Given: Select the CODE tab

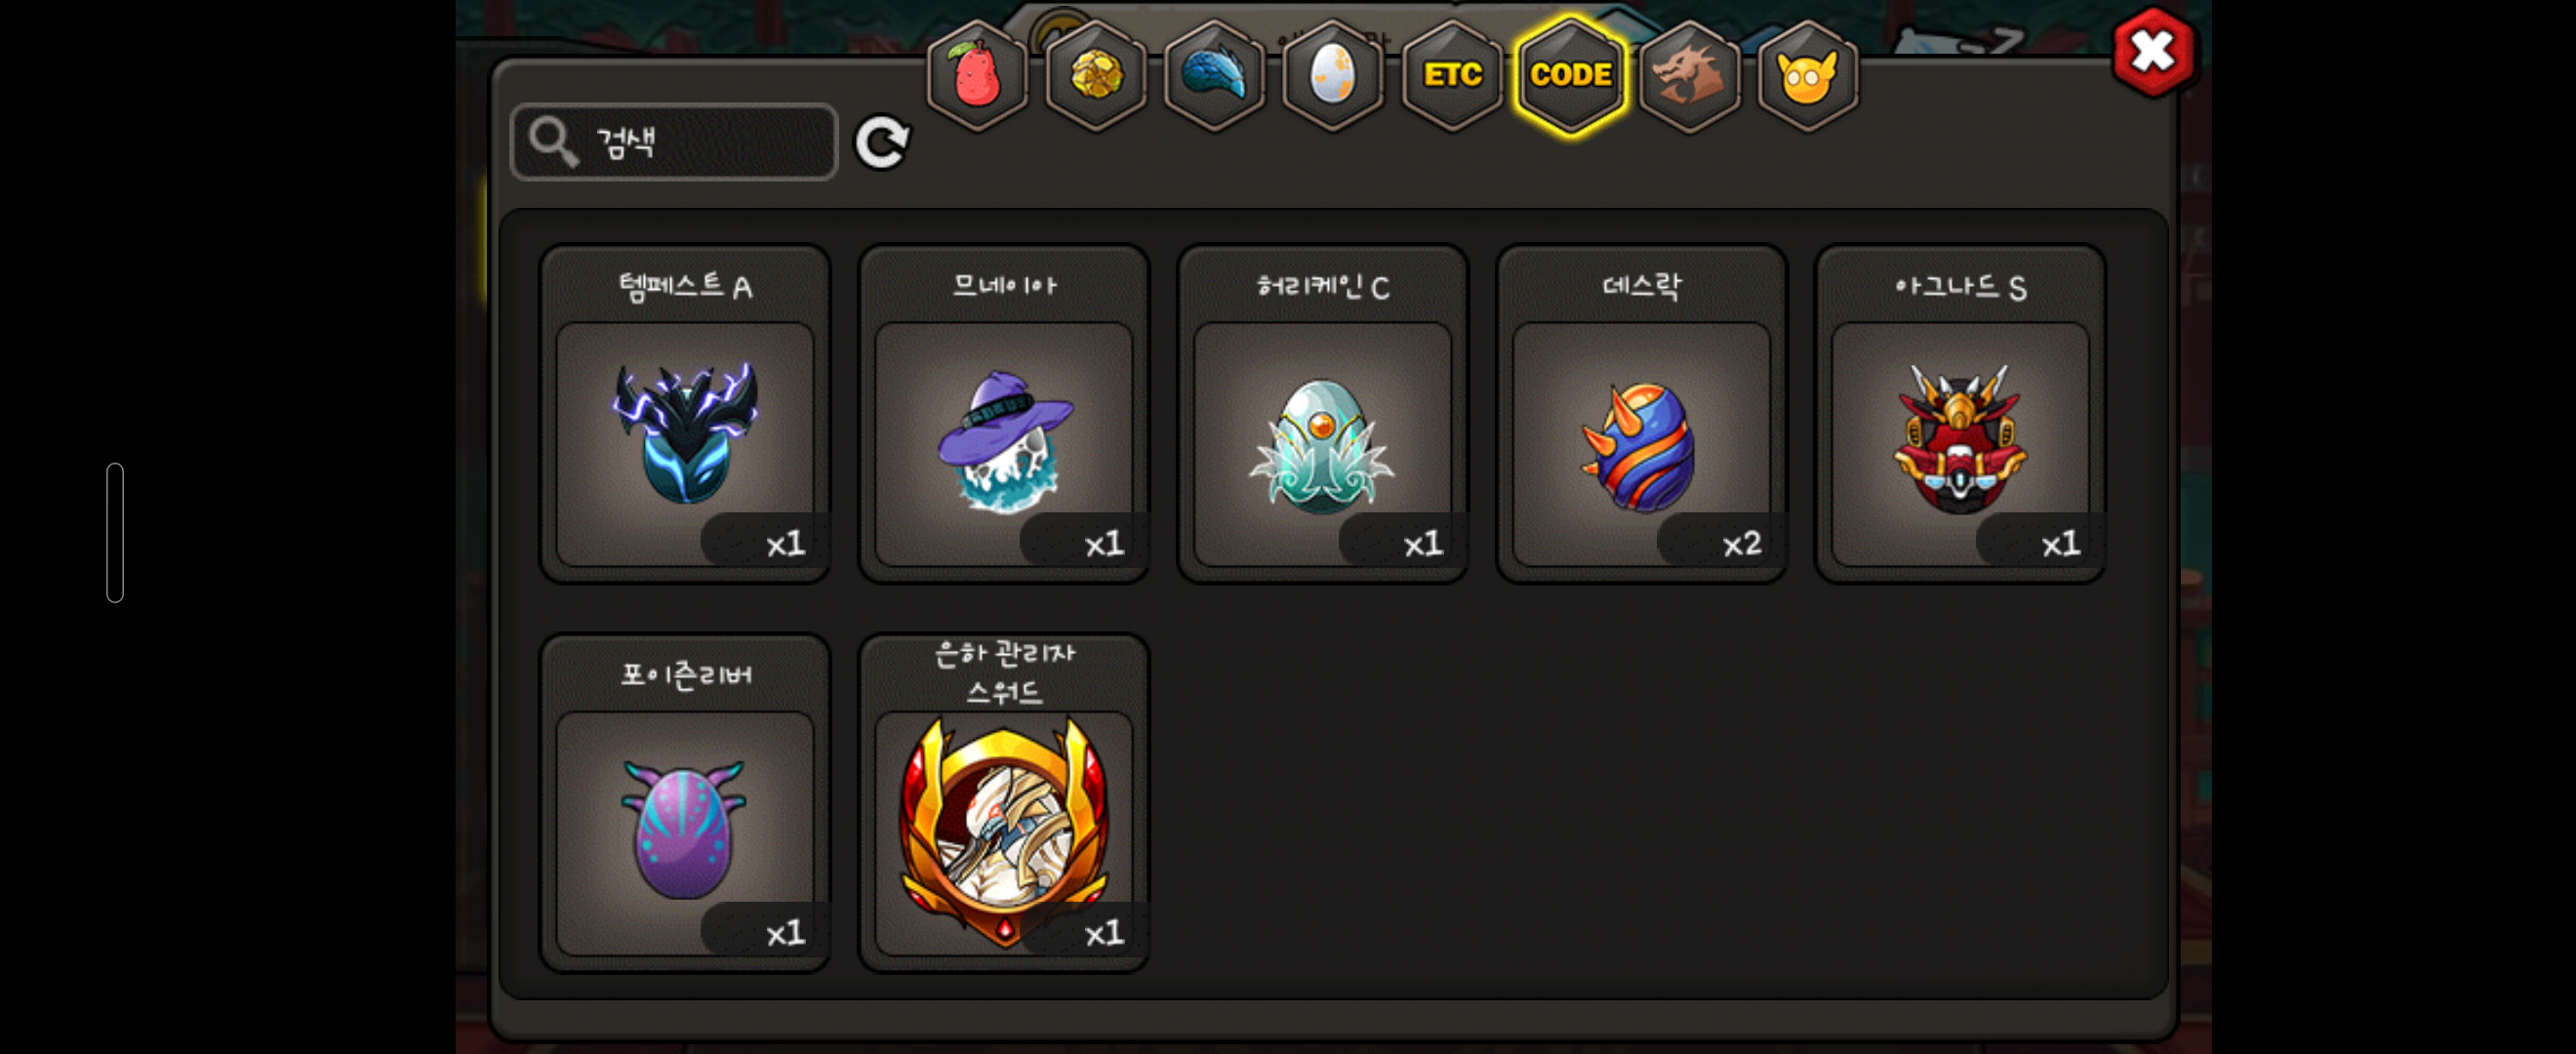Looking at the screenshot, I should (1571, 76).
